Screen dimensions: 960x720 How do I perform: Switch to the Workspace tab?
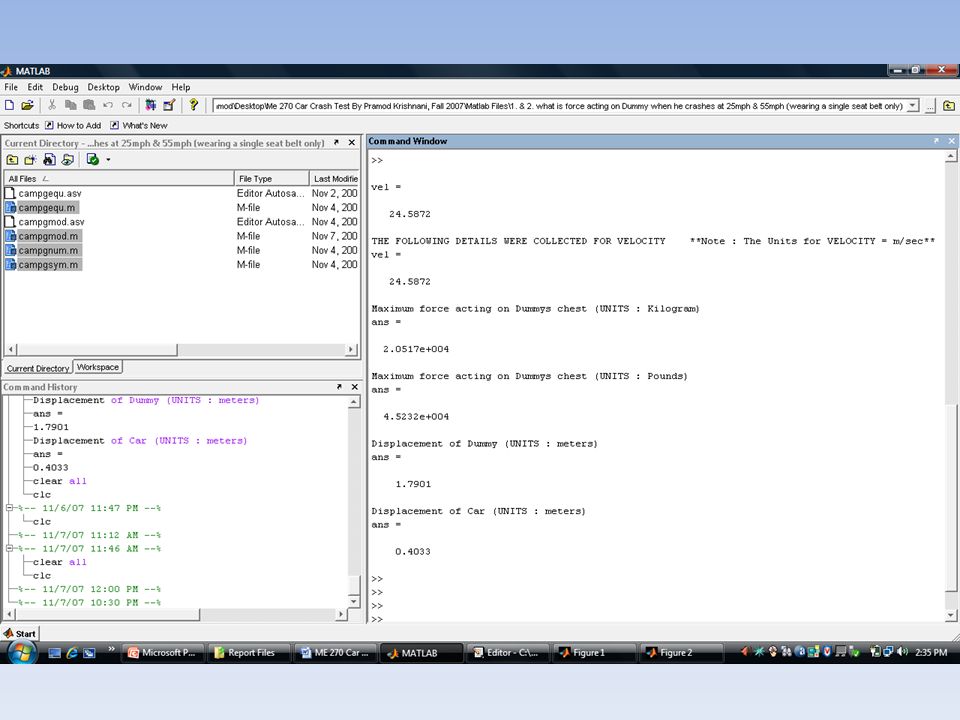98,367
